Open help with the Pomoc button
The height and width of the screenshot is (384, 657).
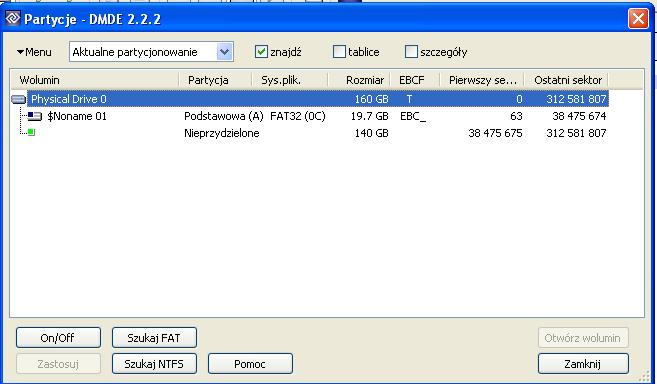tap(250, 364)
